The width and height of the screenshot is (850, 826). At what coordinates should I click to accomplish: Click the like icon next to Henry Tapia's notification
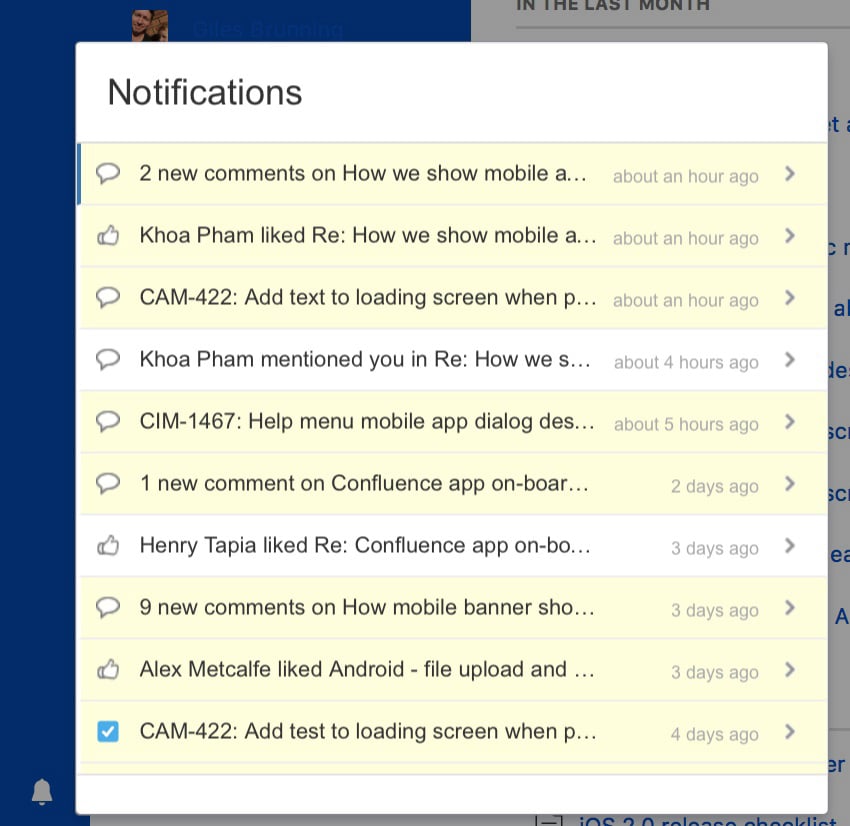tap(108, 544)
